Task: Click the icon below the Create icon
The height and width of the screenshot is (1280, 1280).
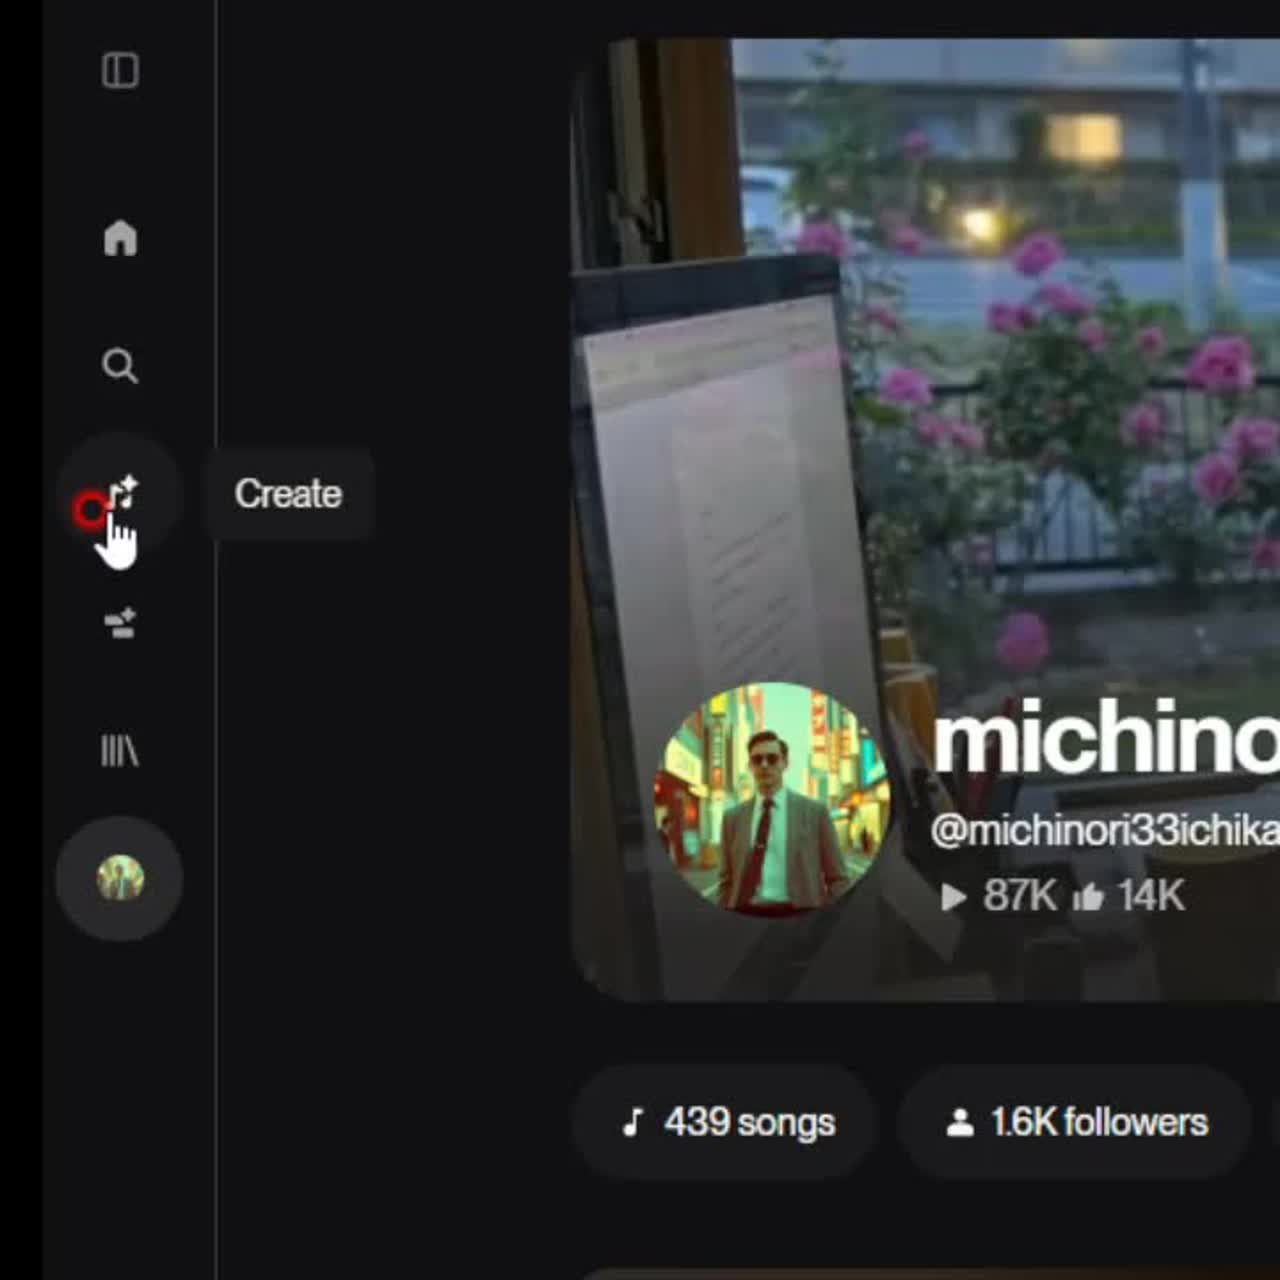Action: click(x=120, y=623)
